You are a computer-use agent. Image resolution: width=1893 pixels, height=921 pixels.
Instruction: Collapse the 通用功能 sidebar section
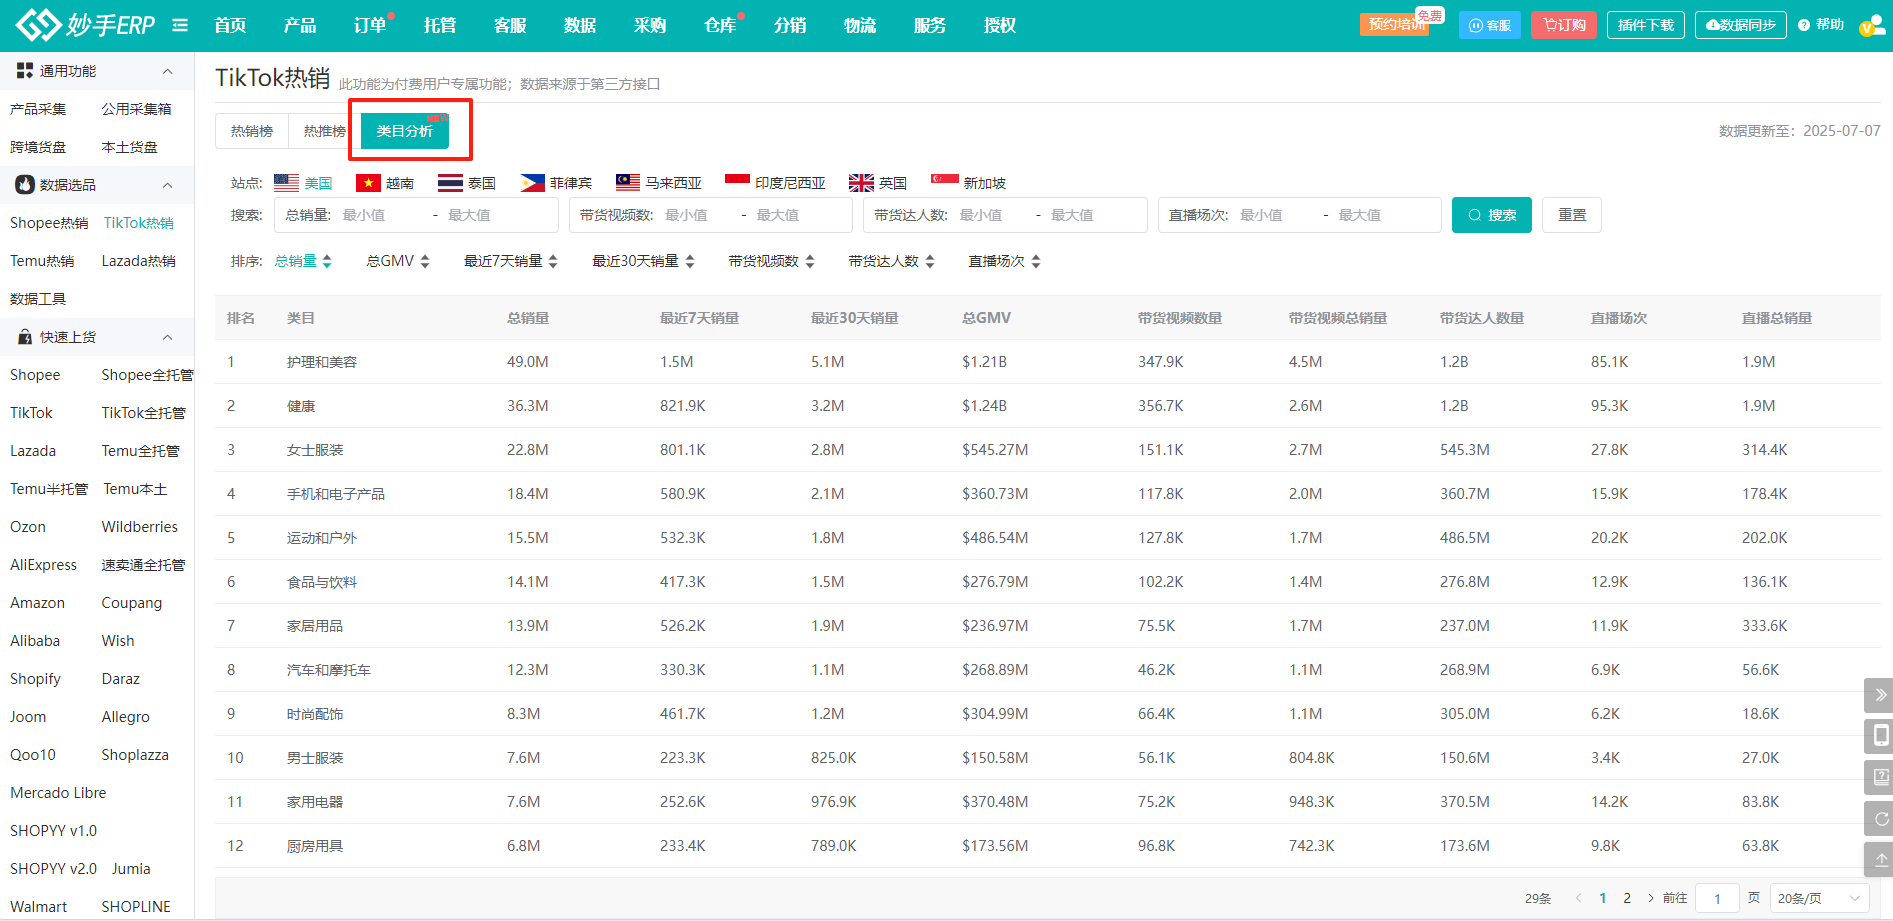click(167, 71)
